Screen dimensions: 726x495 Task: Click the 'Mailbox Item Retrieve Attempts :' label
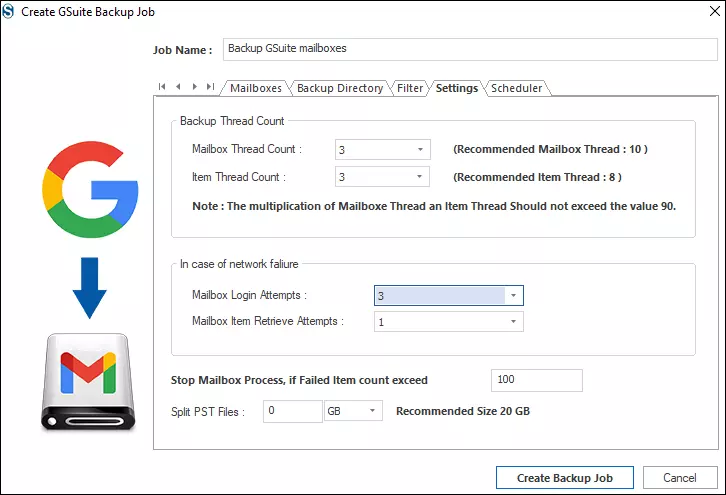pos(268,321)
